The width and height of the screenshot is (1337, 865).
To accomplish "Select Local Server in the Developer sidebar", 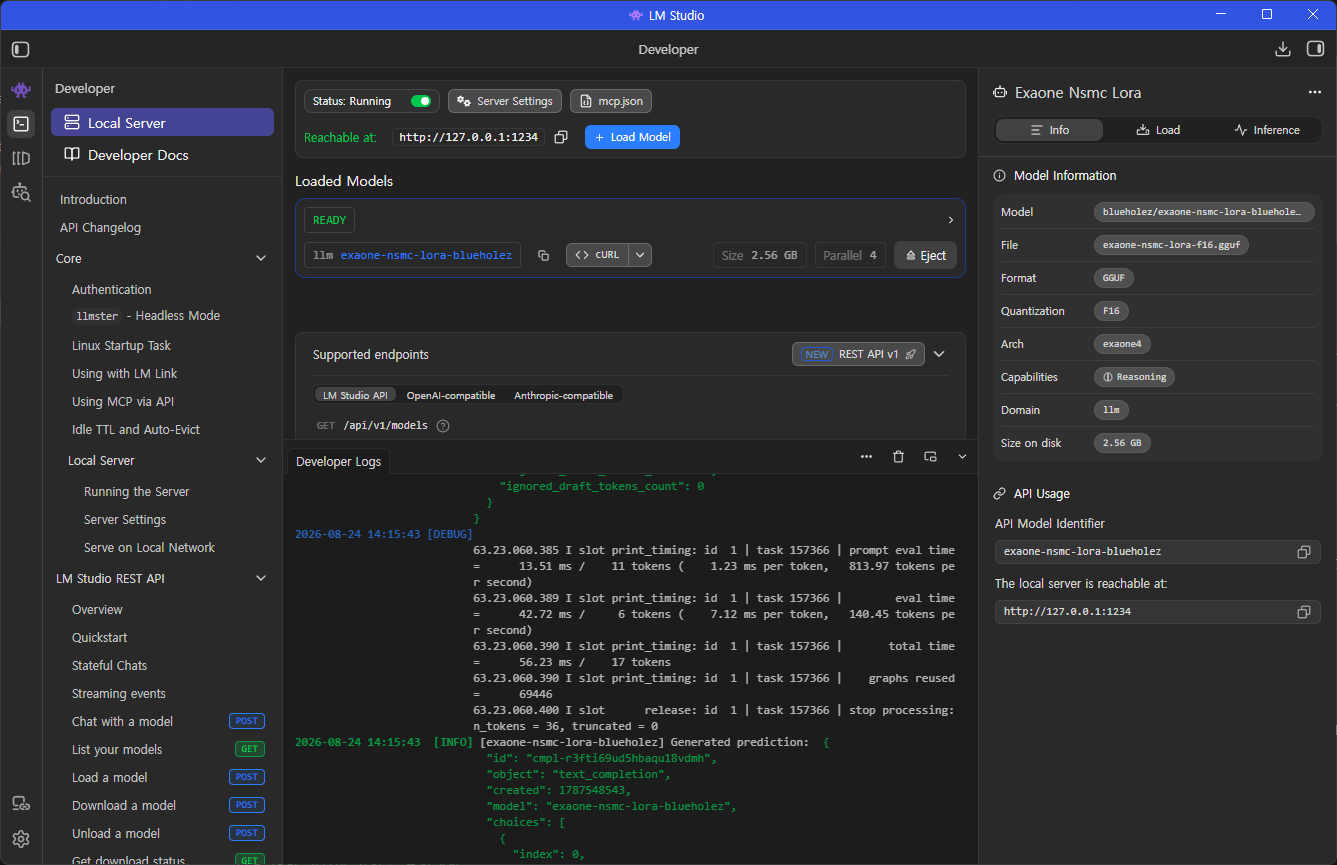I will [162, 122].
